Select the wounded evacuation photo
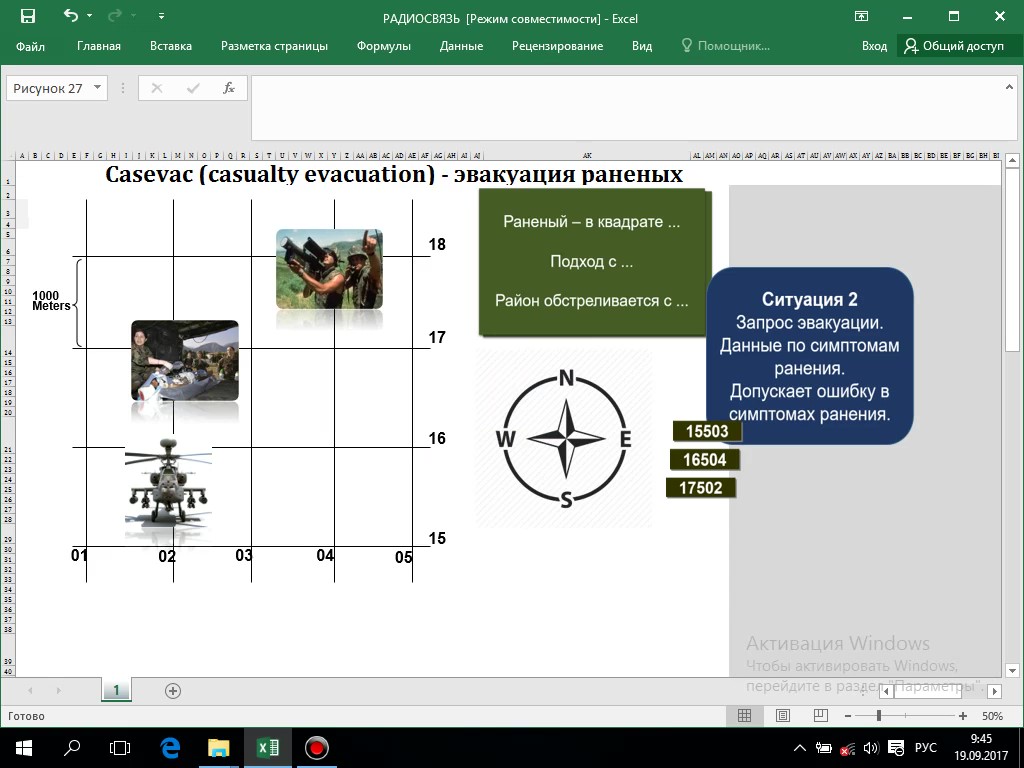Image resolution: width=1024 pixels, height=768 pixels. coord(185,360)
